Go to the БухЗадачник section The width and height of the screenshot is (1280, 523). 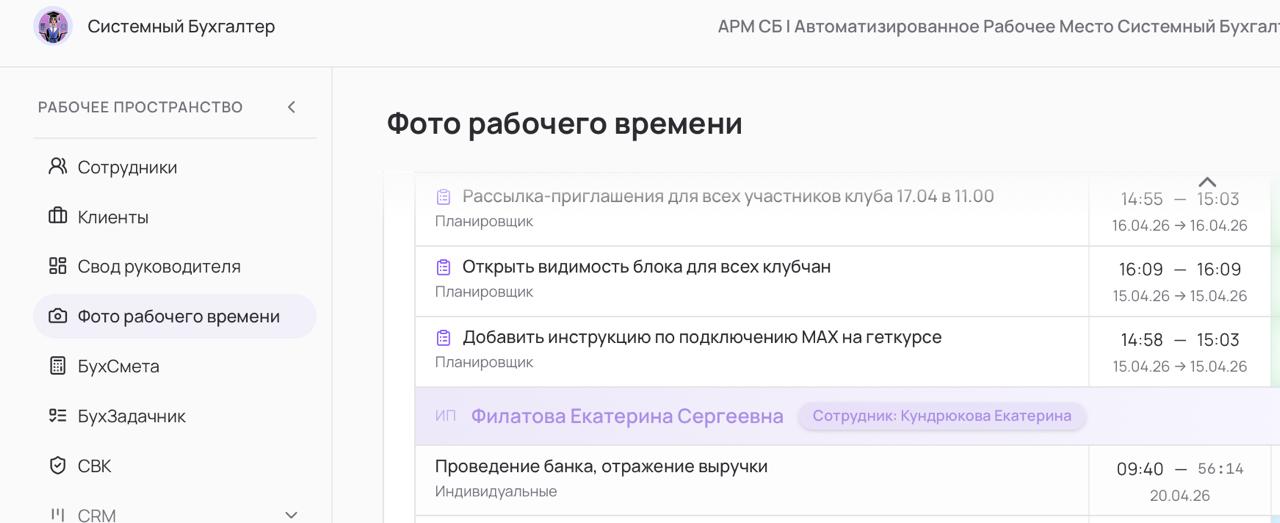tap(131, 416)
